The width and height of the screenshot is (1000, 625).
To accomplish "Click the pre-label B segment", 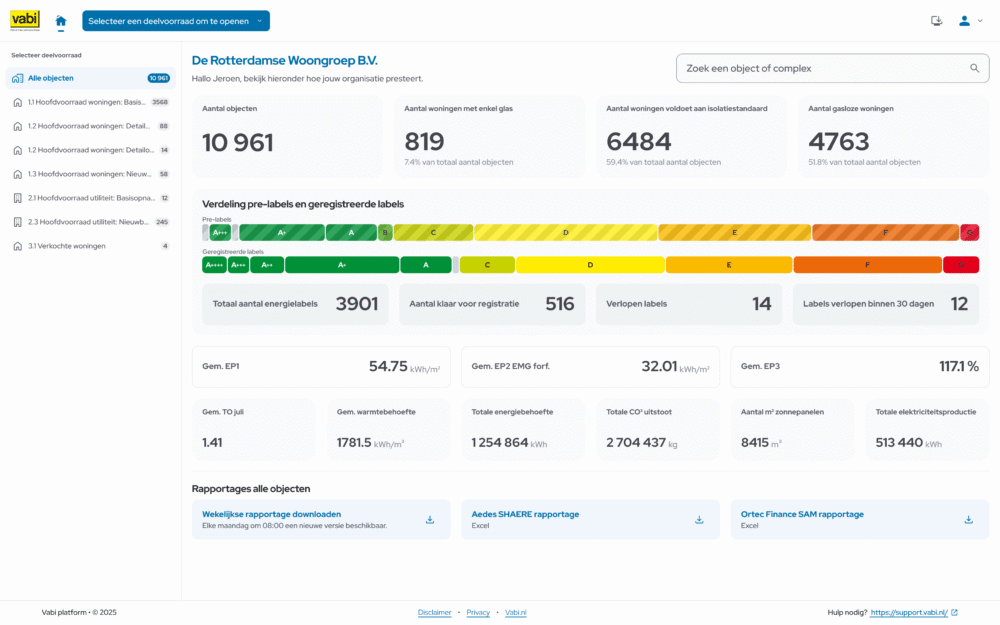I will coord(385,233).
